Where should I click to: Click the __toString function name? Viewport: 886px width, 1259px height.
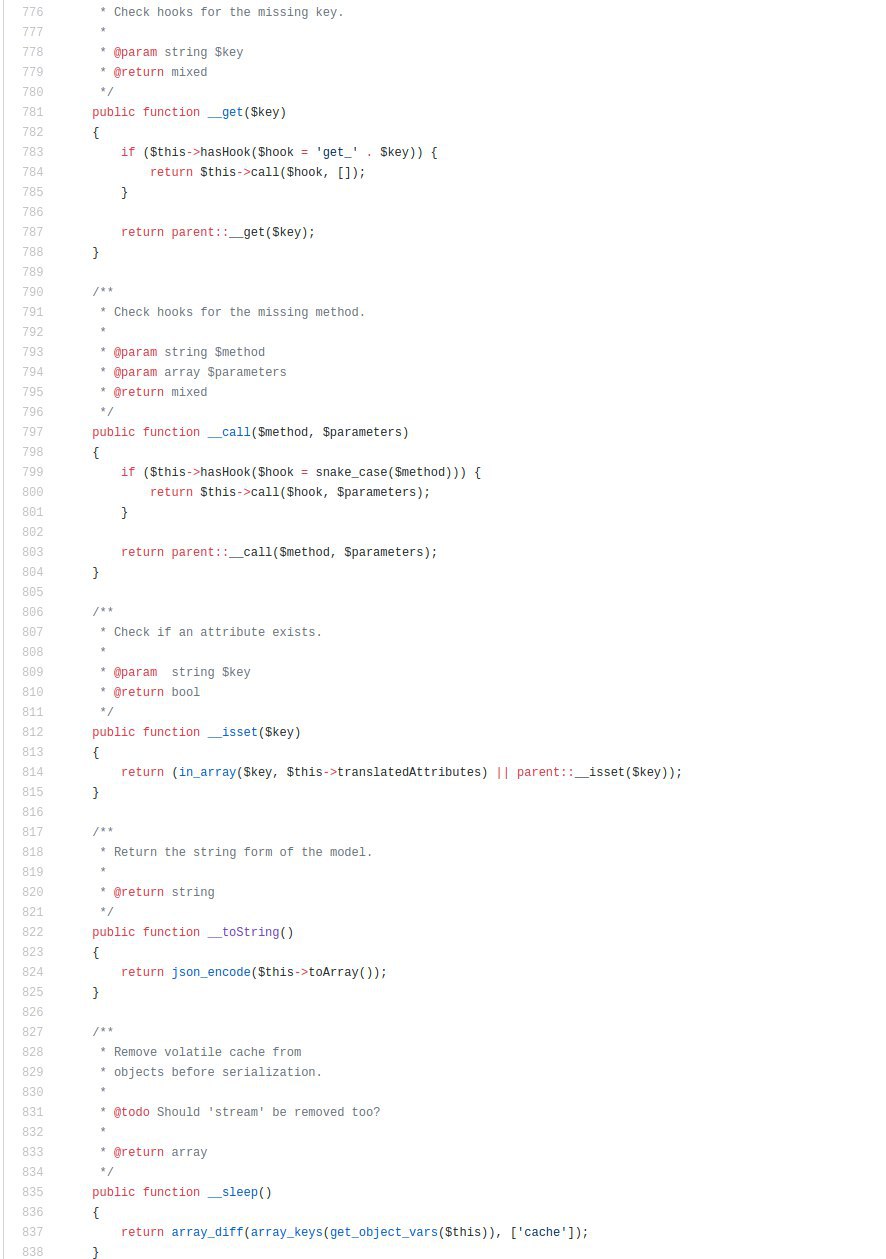point(244,932)
